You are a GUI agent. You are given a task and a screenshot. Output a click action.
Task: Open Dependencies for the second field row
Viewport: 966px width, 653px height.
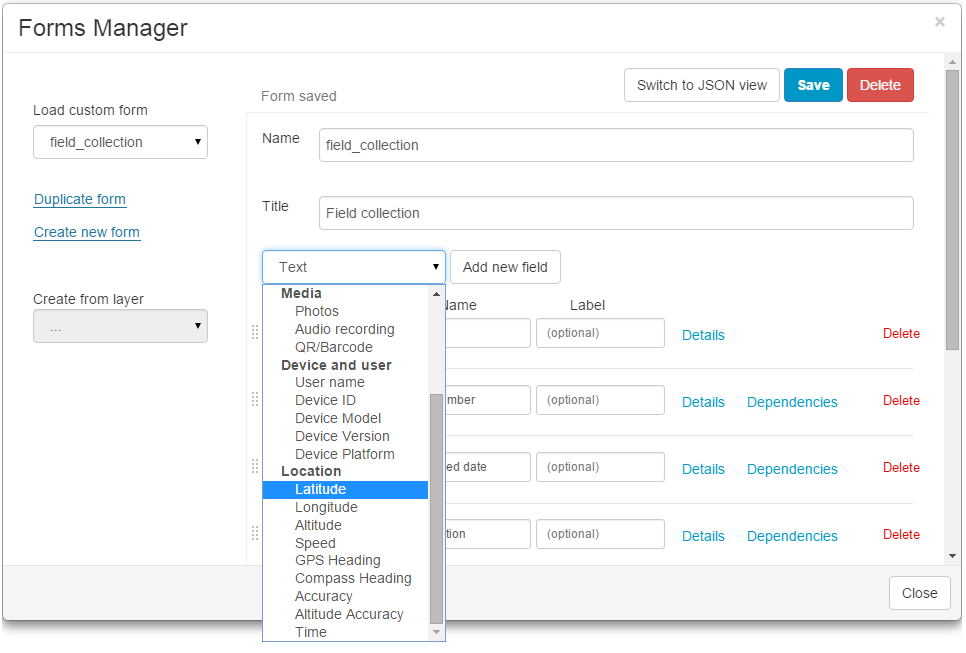tap(792, 402)
